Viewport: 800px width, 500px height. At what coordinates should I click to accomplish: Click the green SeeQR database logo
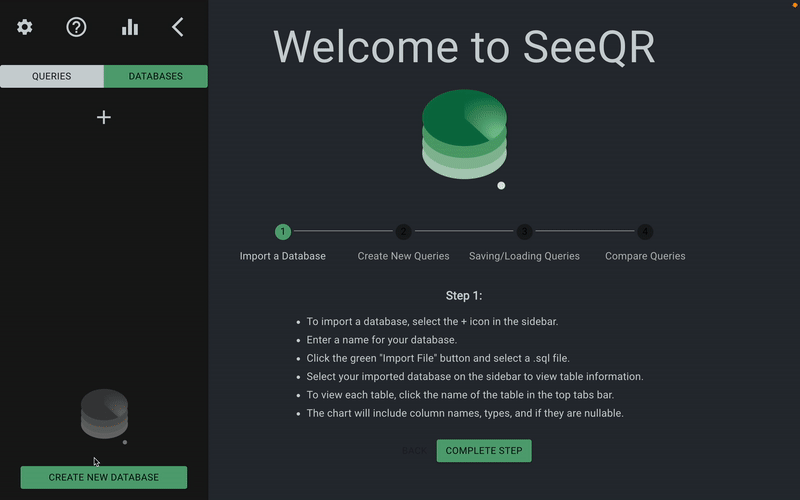[x=464, y=138]
